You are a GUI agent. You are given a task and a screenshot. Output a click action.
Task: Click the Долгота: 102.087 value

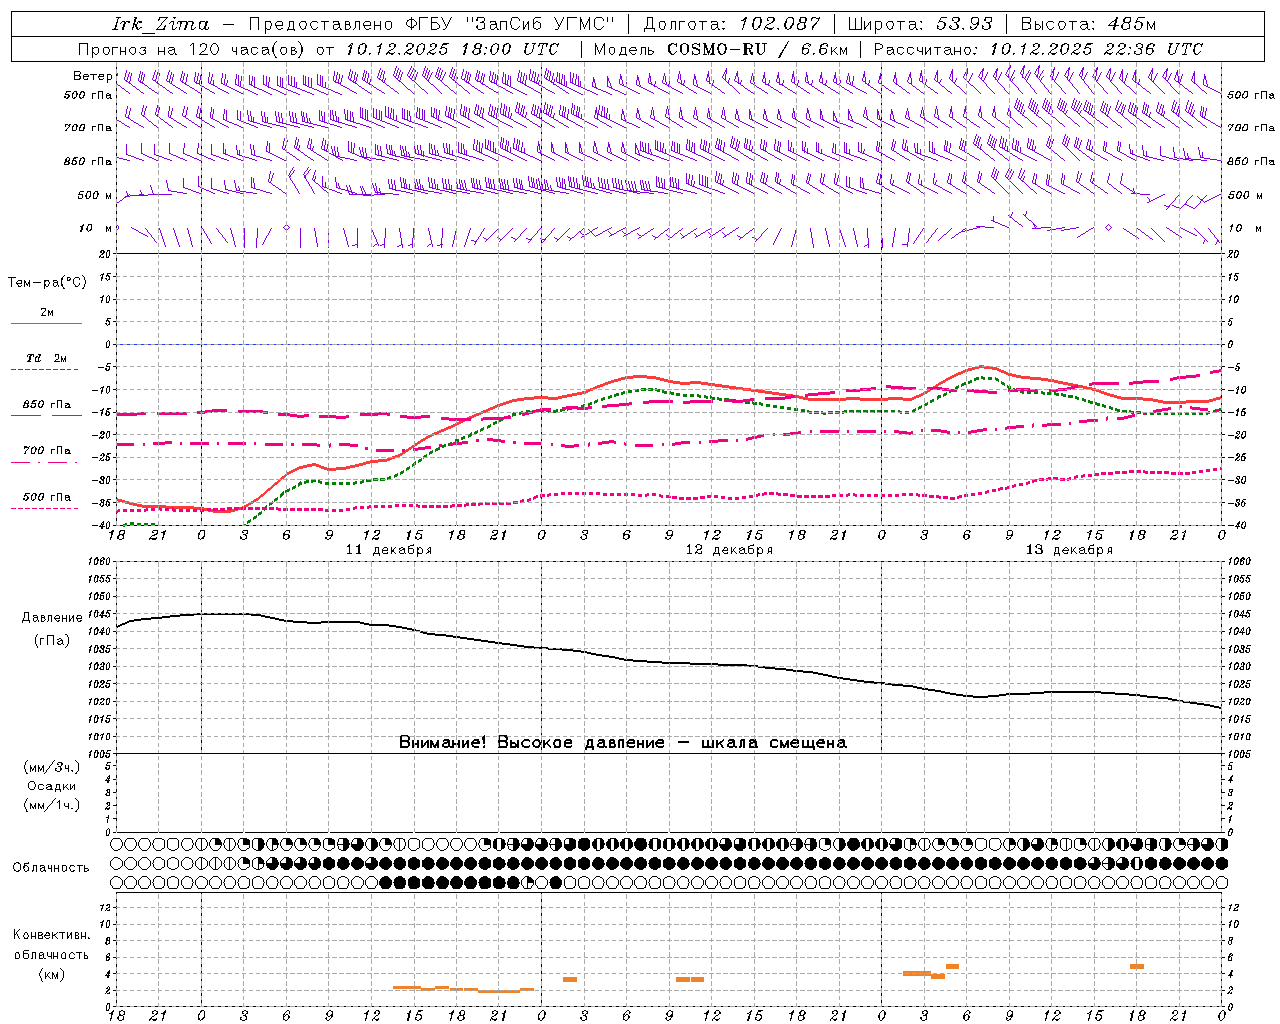[x=732, y=24]
